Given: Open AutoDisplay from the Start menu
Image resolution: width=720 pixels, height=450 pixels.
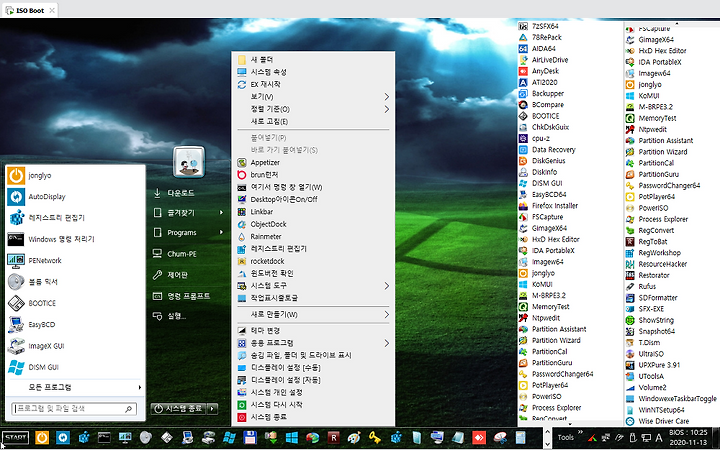Looking at the screenshot, I should (75, 197).
